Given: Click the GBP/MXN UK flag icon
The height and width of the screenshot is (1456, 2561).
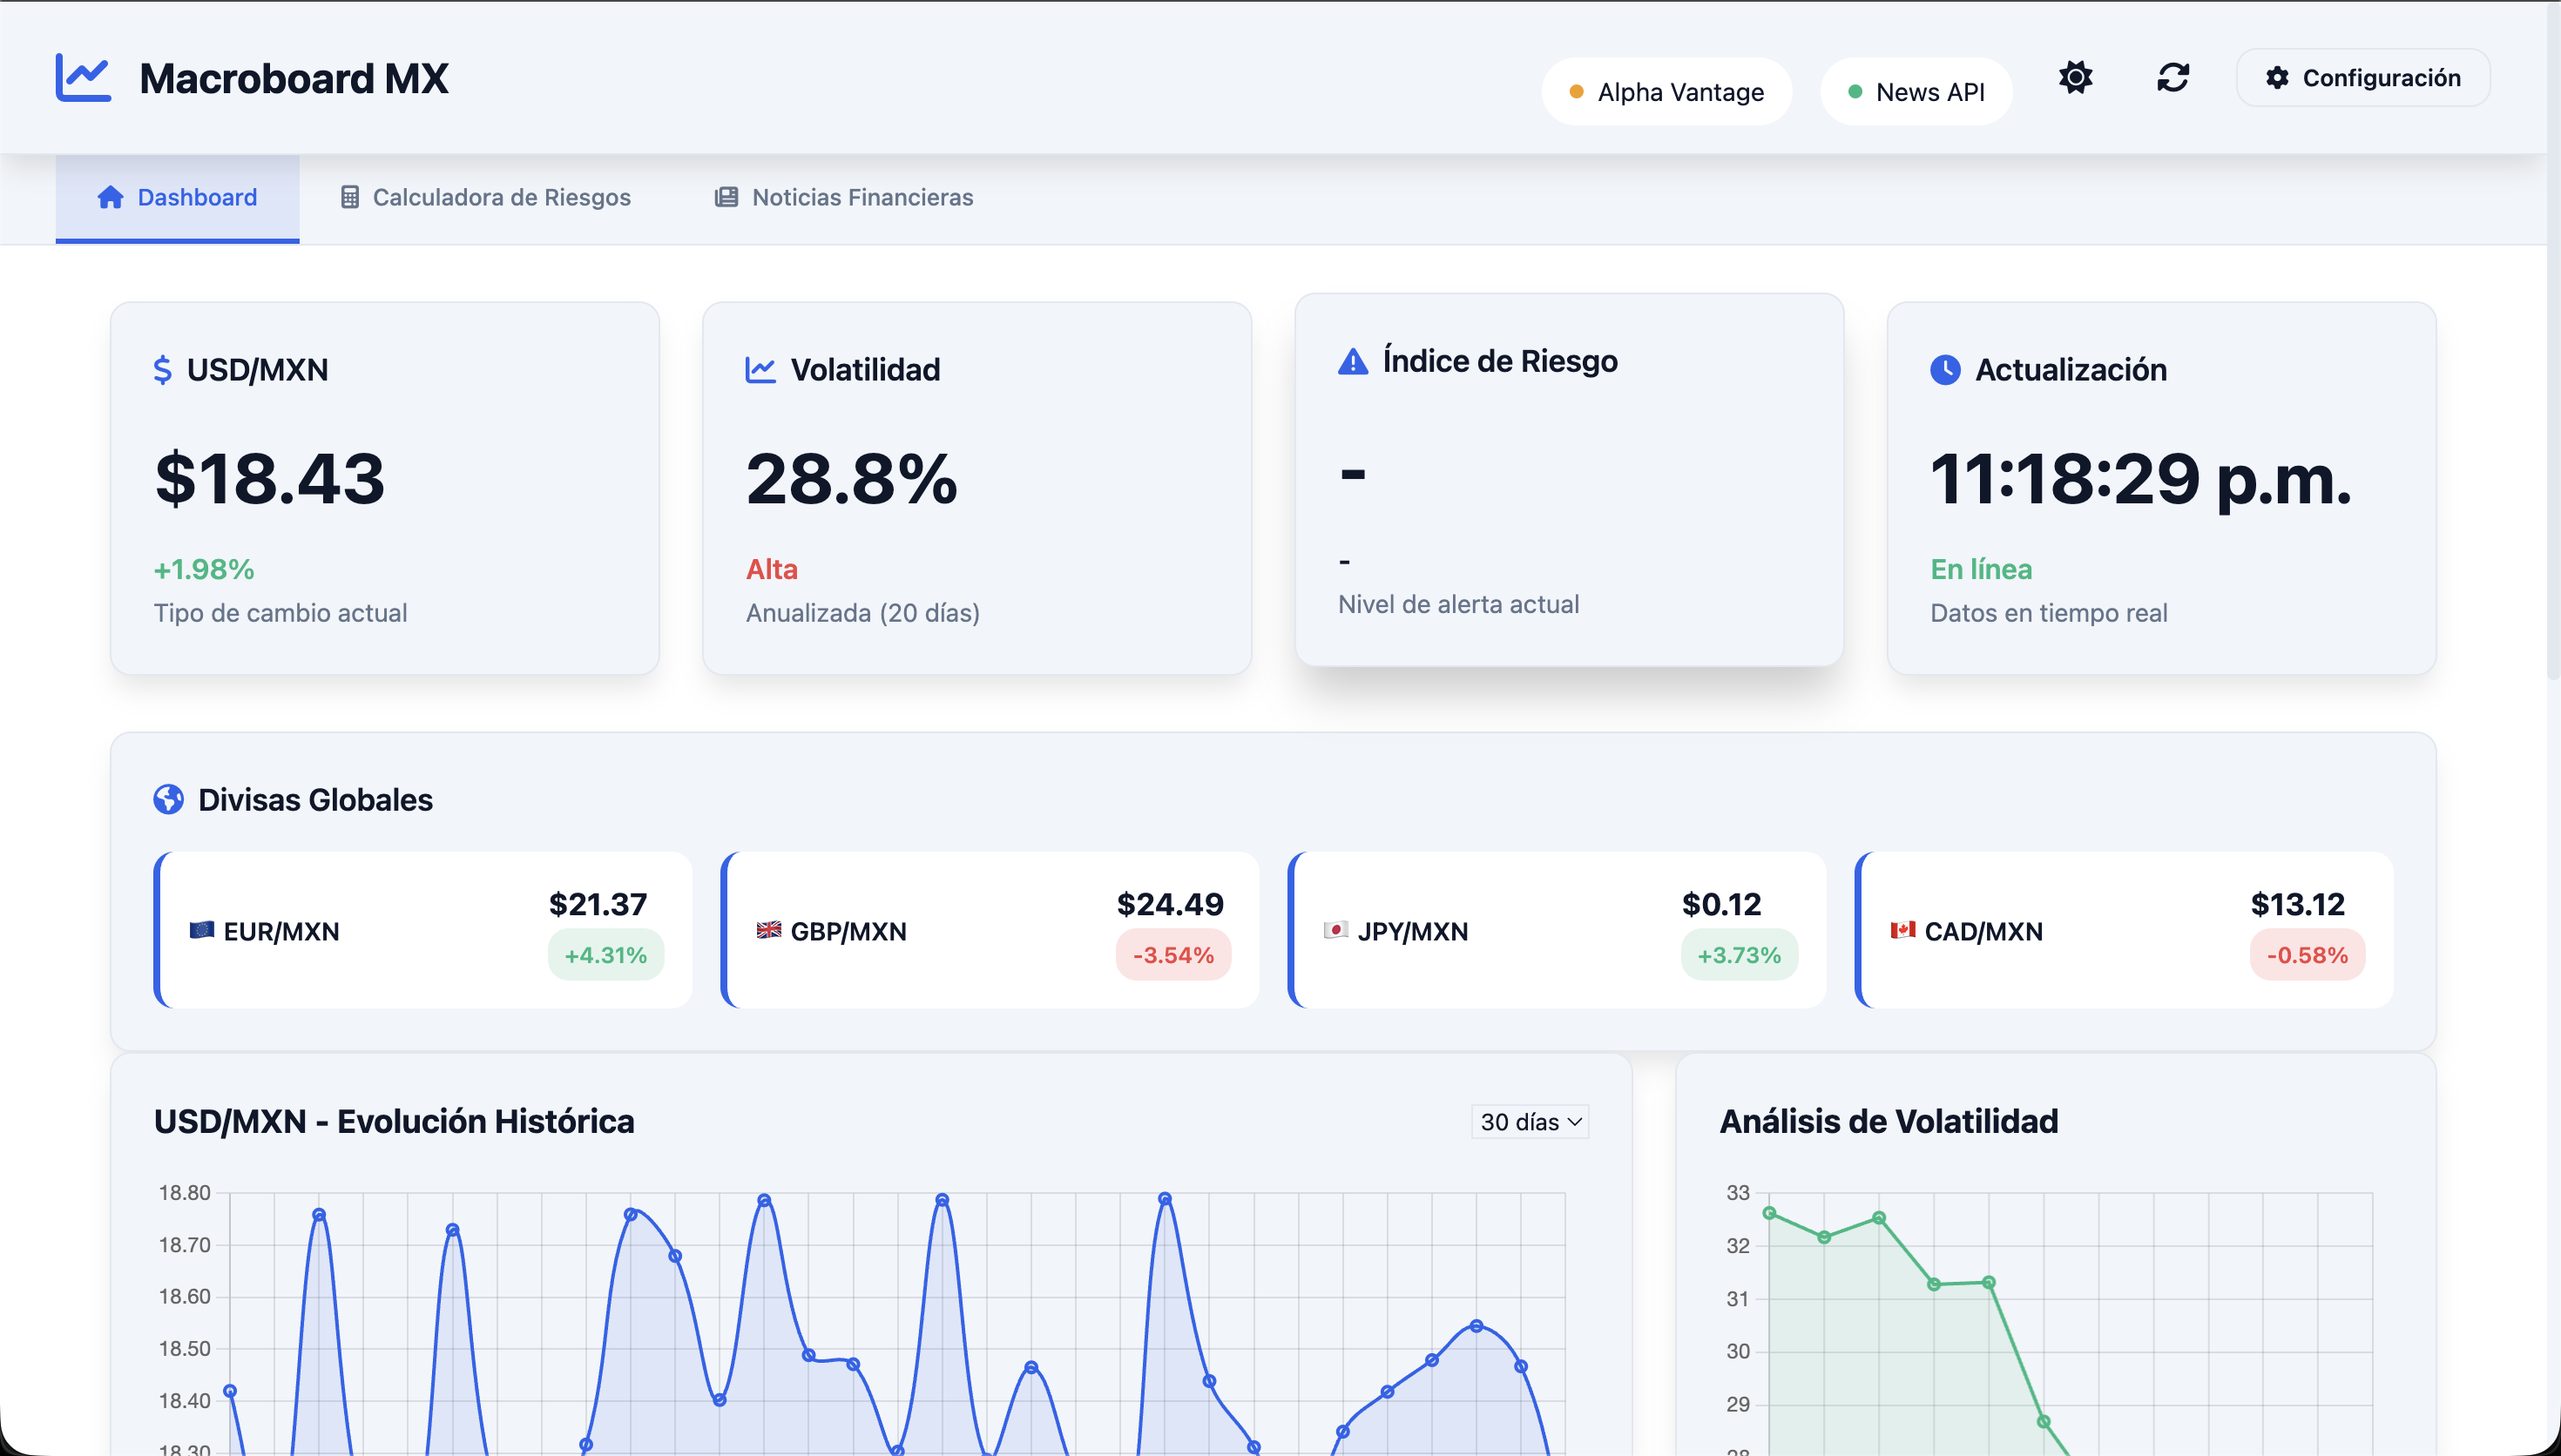Looking at the screenshot, I should [x=768, y=930].
